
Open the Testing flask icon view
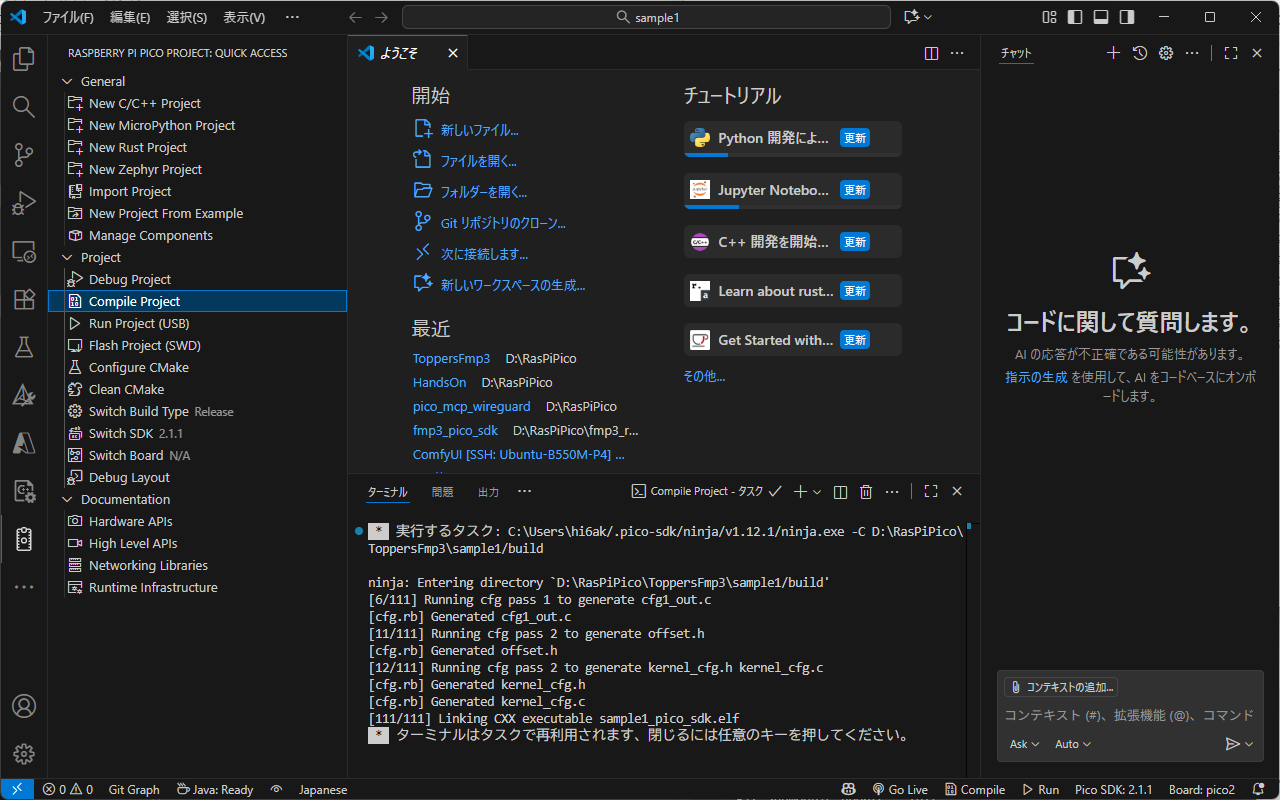point(23,347)
